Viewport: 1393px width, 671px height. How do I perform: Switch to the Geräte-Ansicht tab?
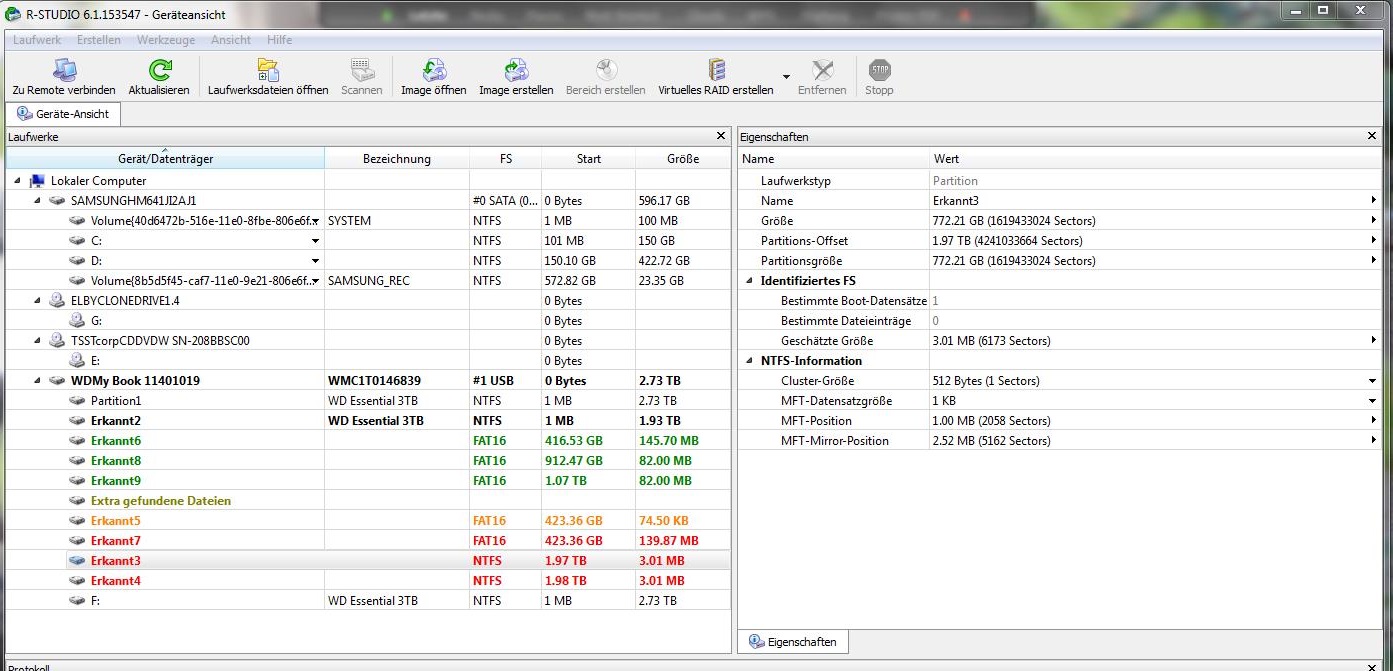pyautogui.click(x=64, y=114)
